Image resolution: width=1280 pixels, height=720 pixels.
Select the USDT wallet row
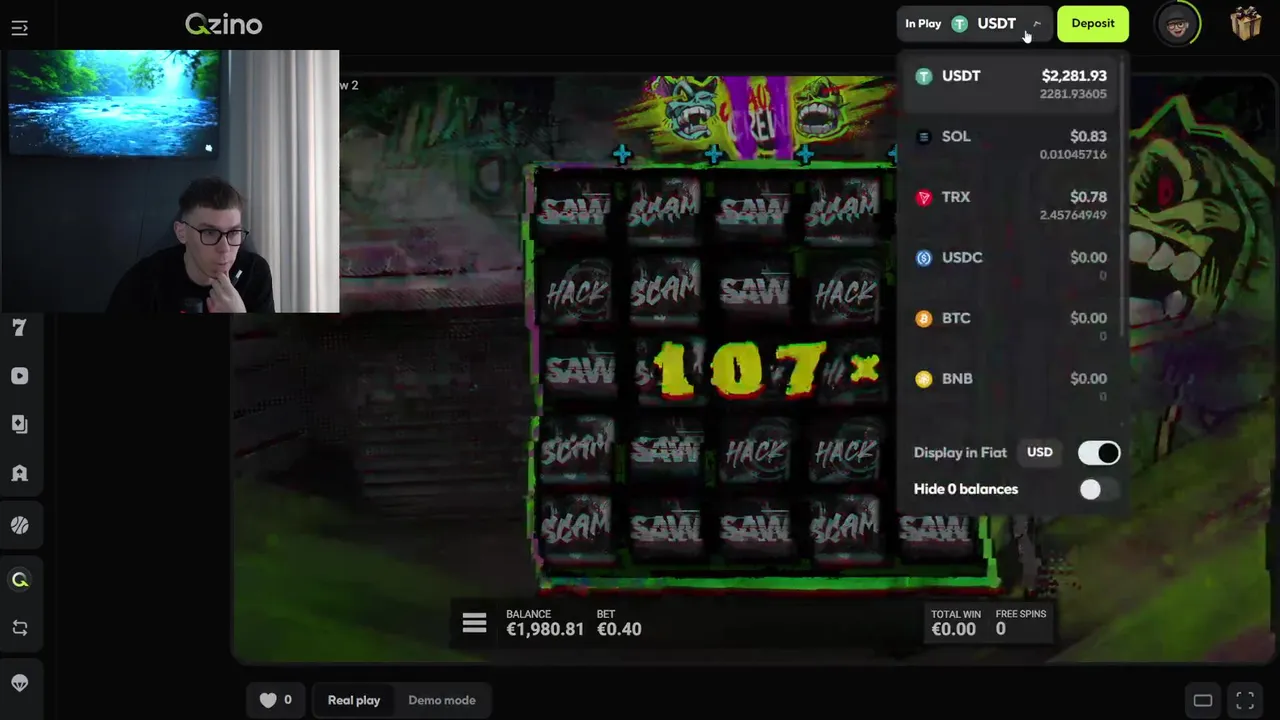pos(1010,84)
